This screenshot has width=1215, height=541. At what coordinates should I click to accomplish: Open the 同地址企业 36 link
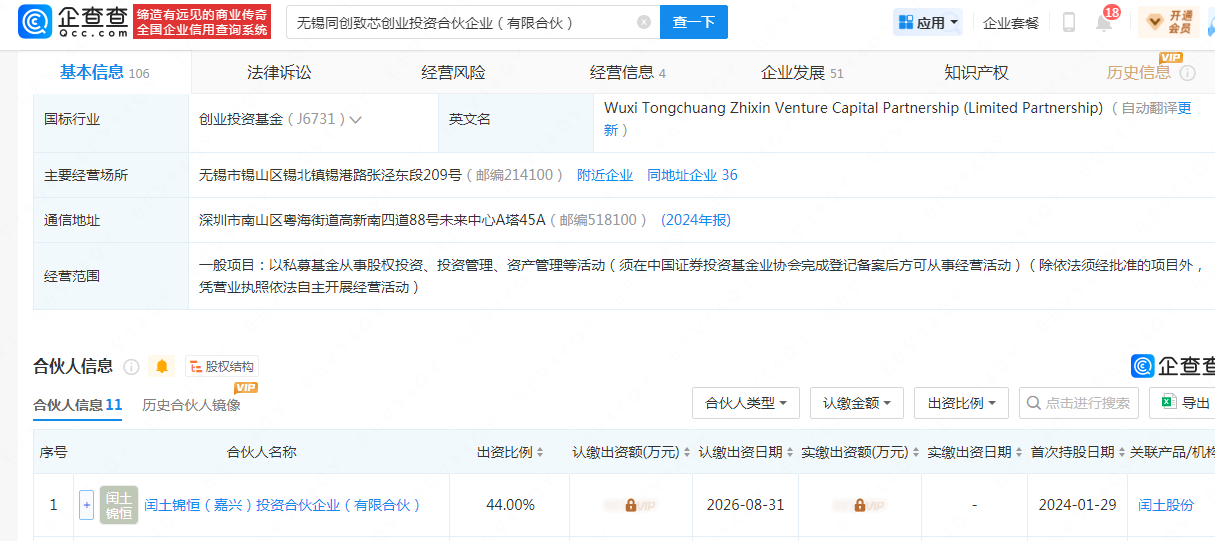point(692,175)
